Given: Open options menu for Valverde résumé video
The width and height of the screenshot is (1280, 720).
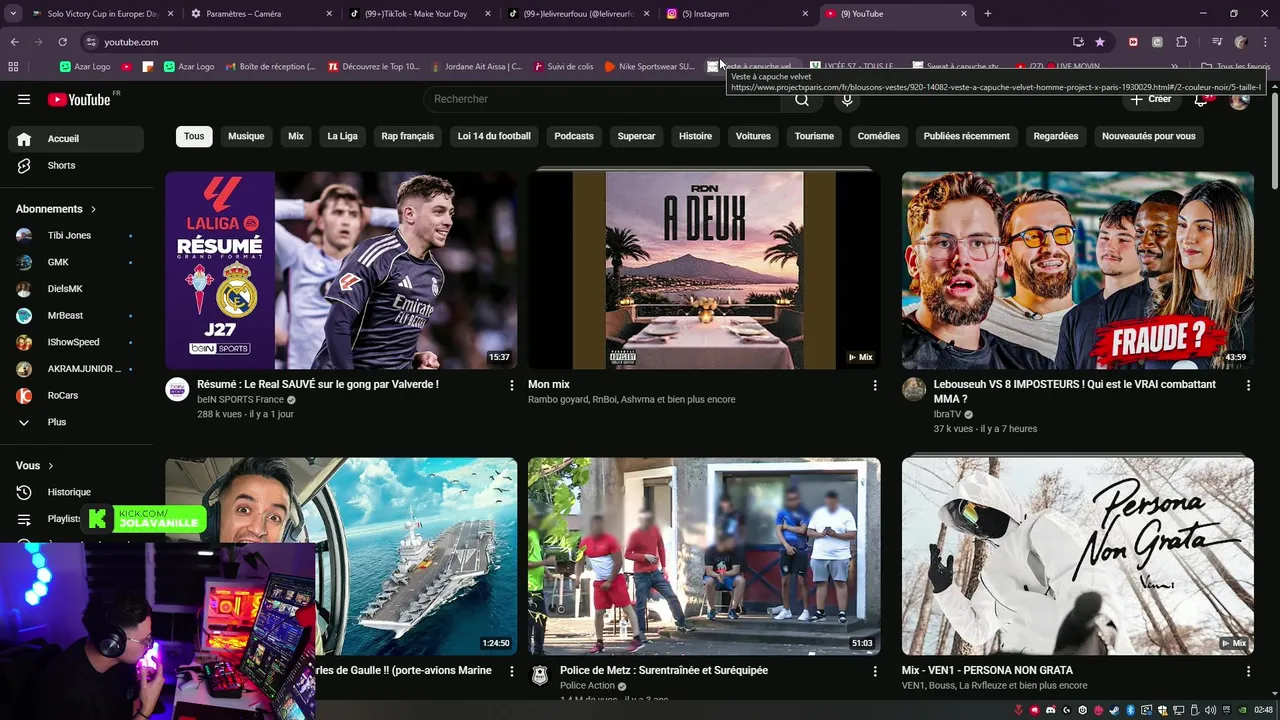Looking at the screenshot, I should [x=512, y=385].
